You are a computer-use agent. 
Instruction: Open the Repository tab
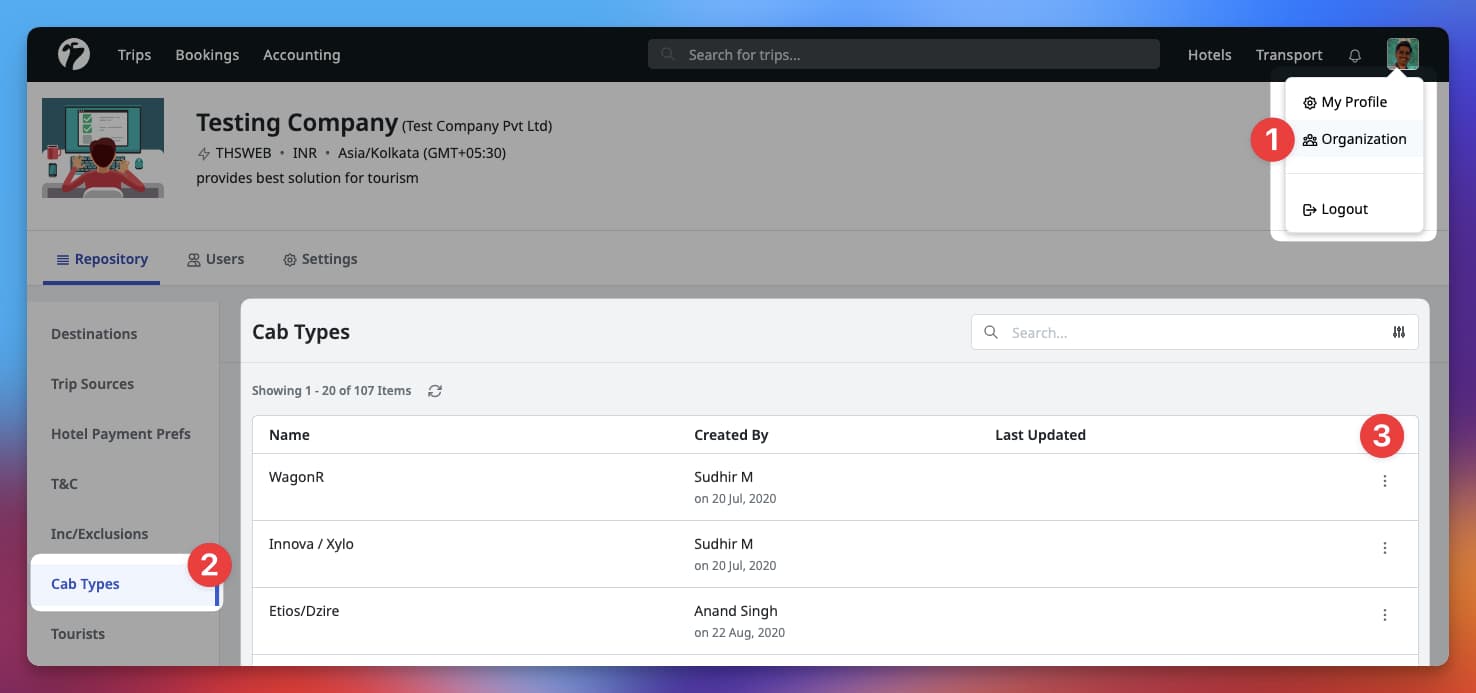[x=102, y=259]
